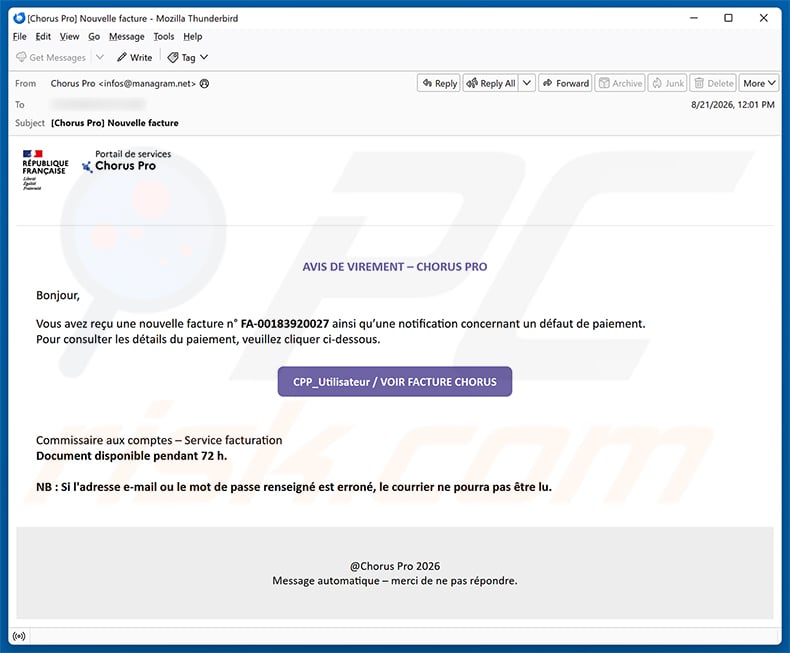Click the République Française logo
The width and height of the screenshot is (790, 653).
[x=45, y=170]
